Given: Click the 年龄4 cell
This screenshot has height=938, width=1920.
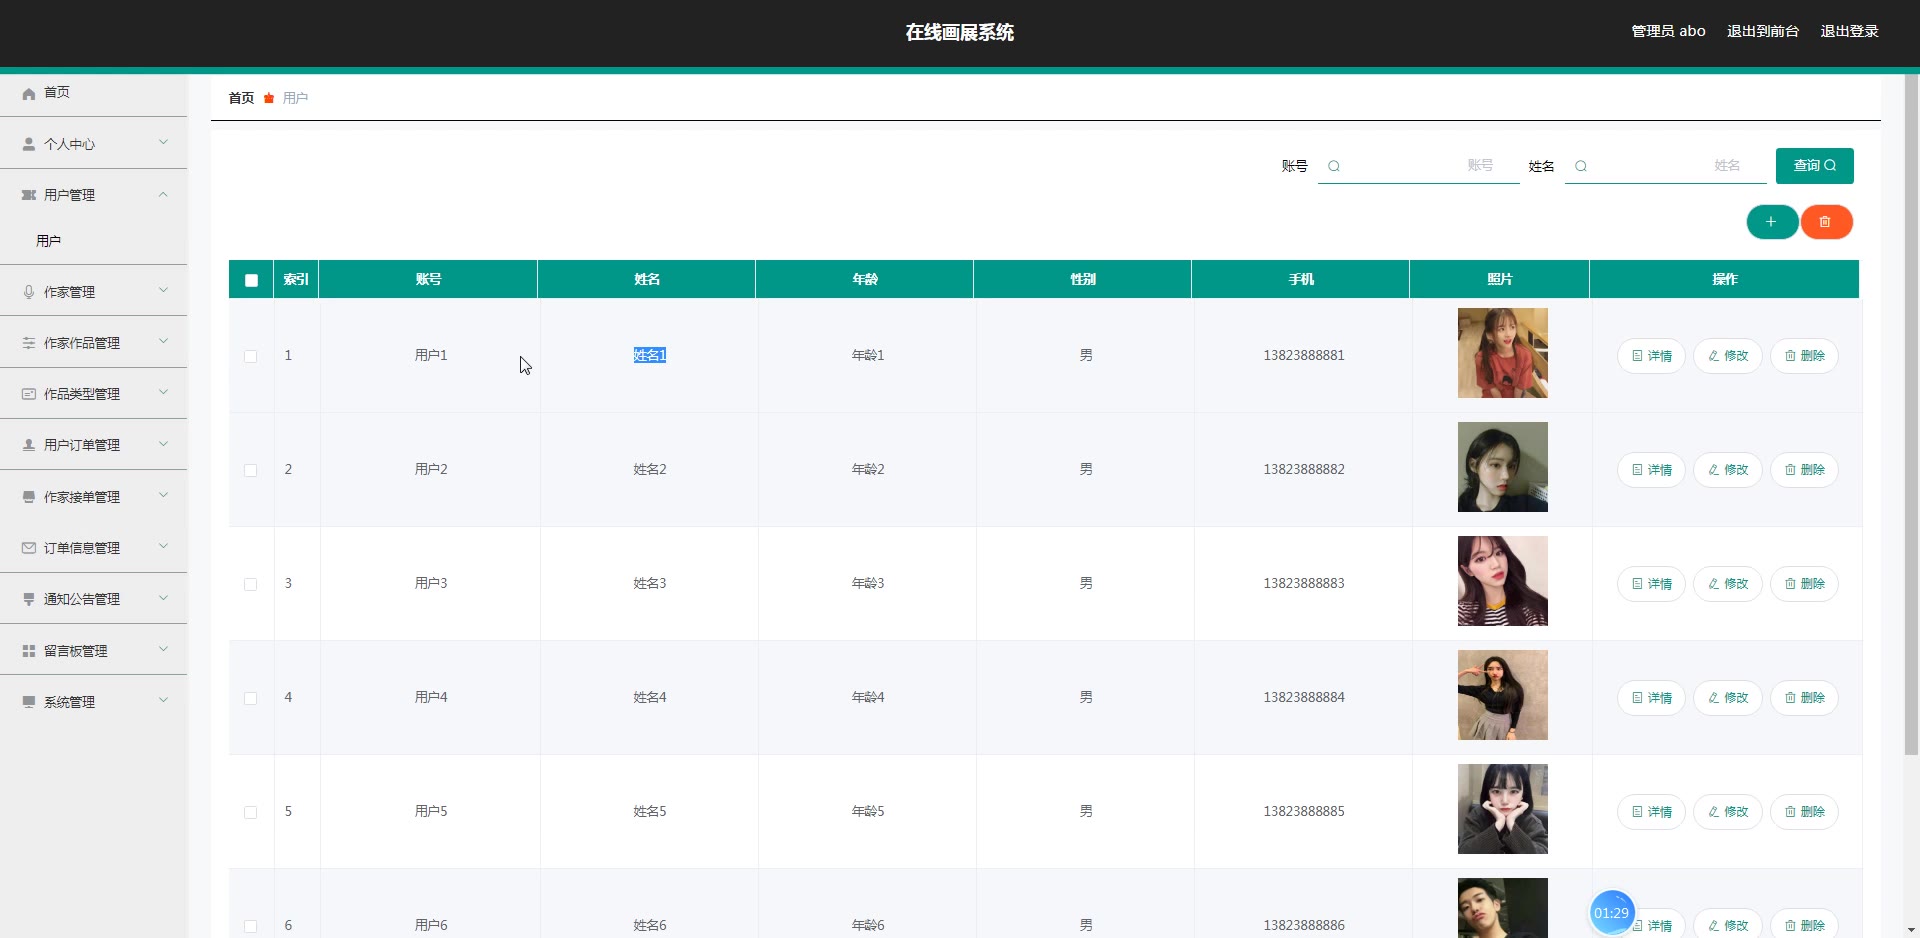Looking at the screenshot, I should (868, 698).
